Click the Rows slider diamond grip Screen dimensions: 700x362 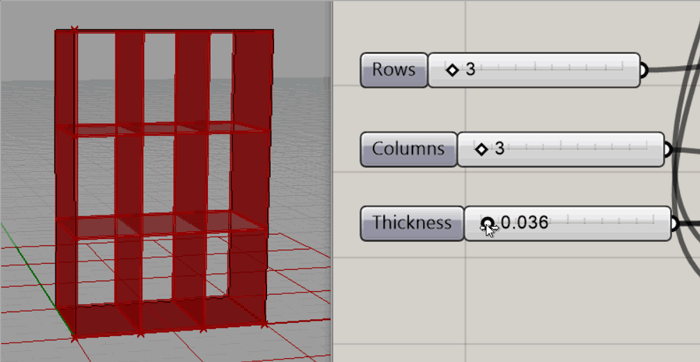[x=453, y=70]
